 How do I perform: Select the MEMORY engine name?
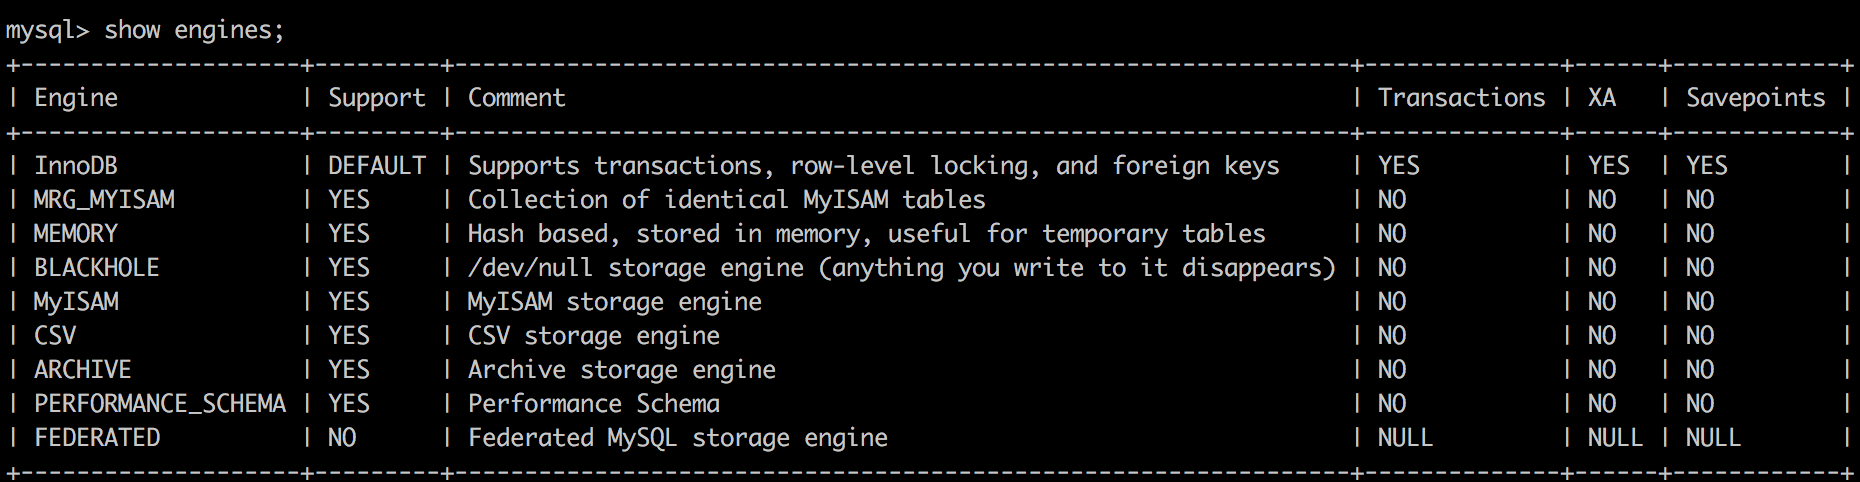click(76, 234)
